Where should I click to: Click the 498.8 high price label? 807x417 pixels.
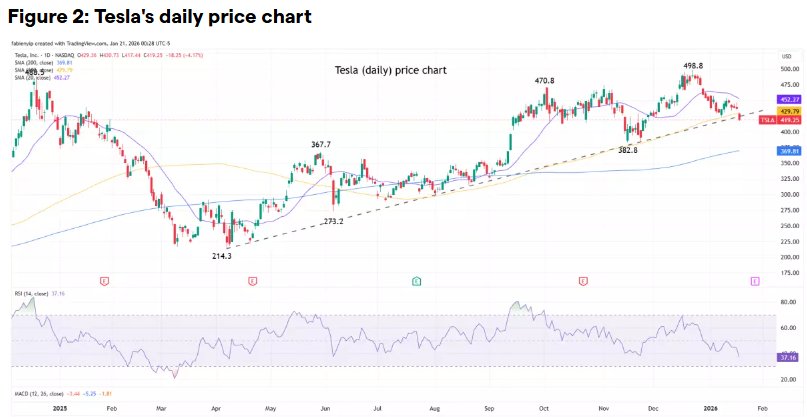692,66
